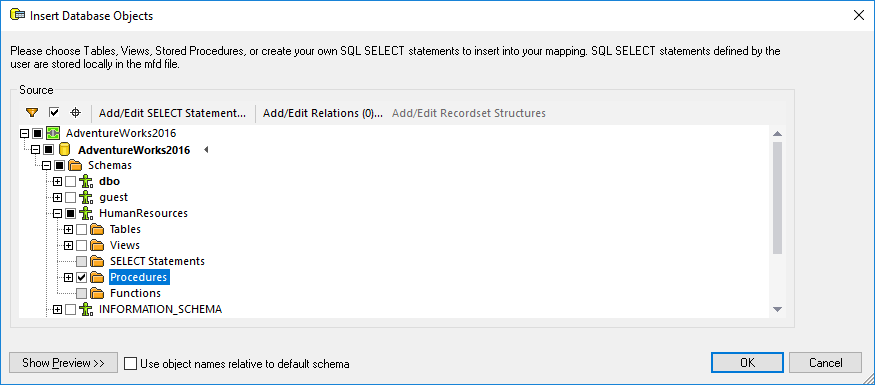Click the object locator crosshair icon
Image resolution: width=875 pixels, height=385 pixels.
click(75, 113)
